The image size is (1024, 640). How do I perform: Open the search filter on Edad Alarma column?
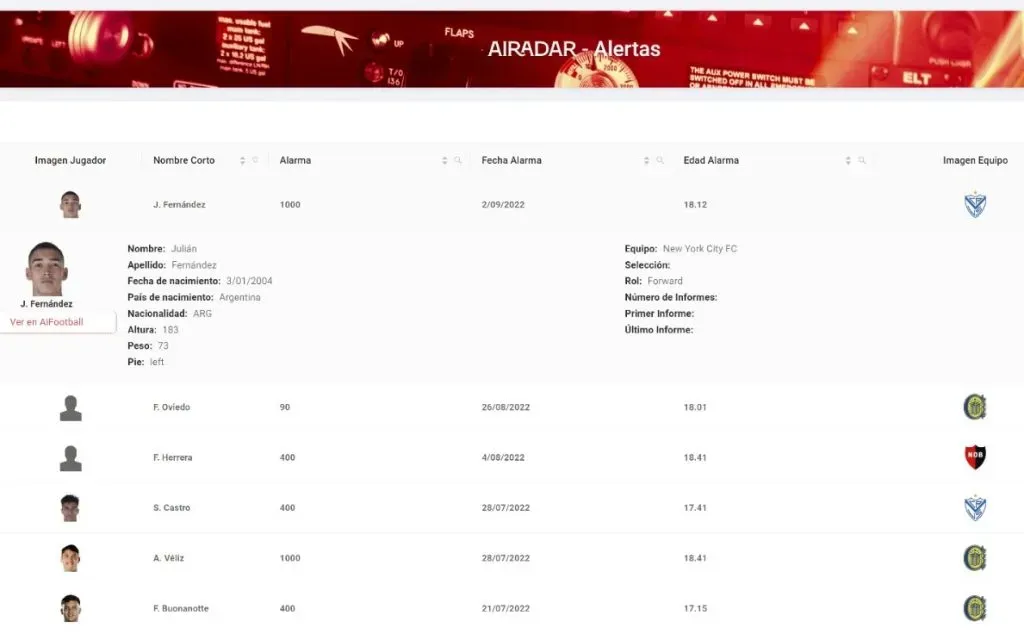pos(861,160)
